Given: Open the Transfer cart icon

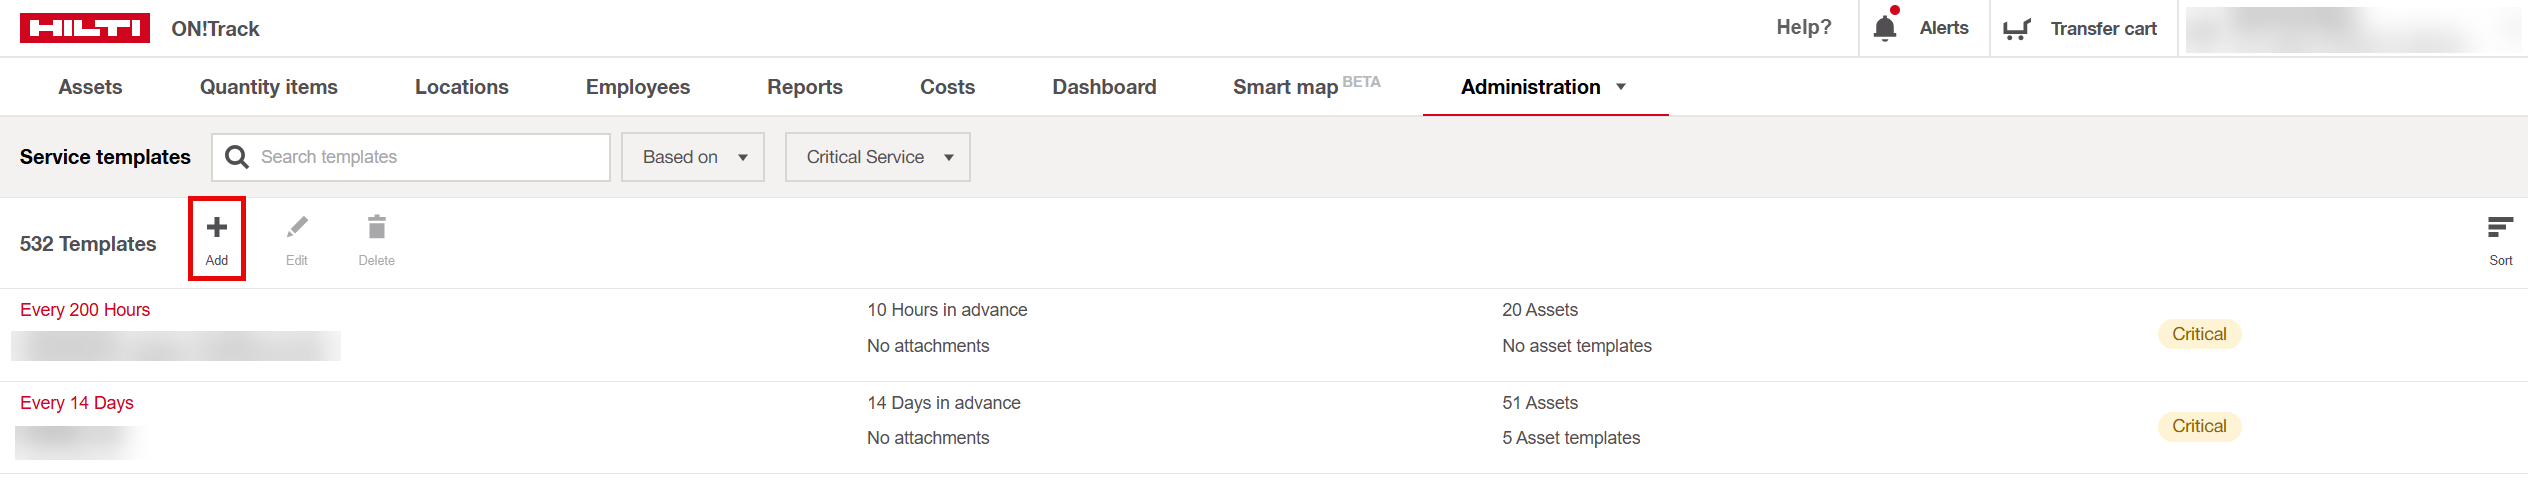Looking at the screenshot, I should tap(2017, 29).
